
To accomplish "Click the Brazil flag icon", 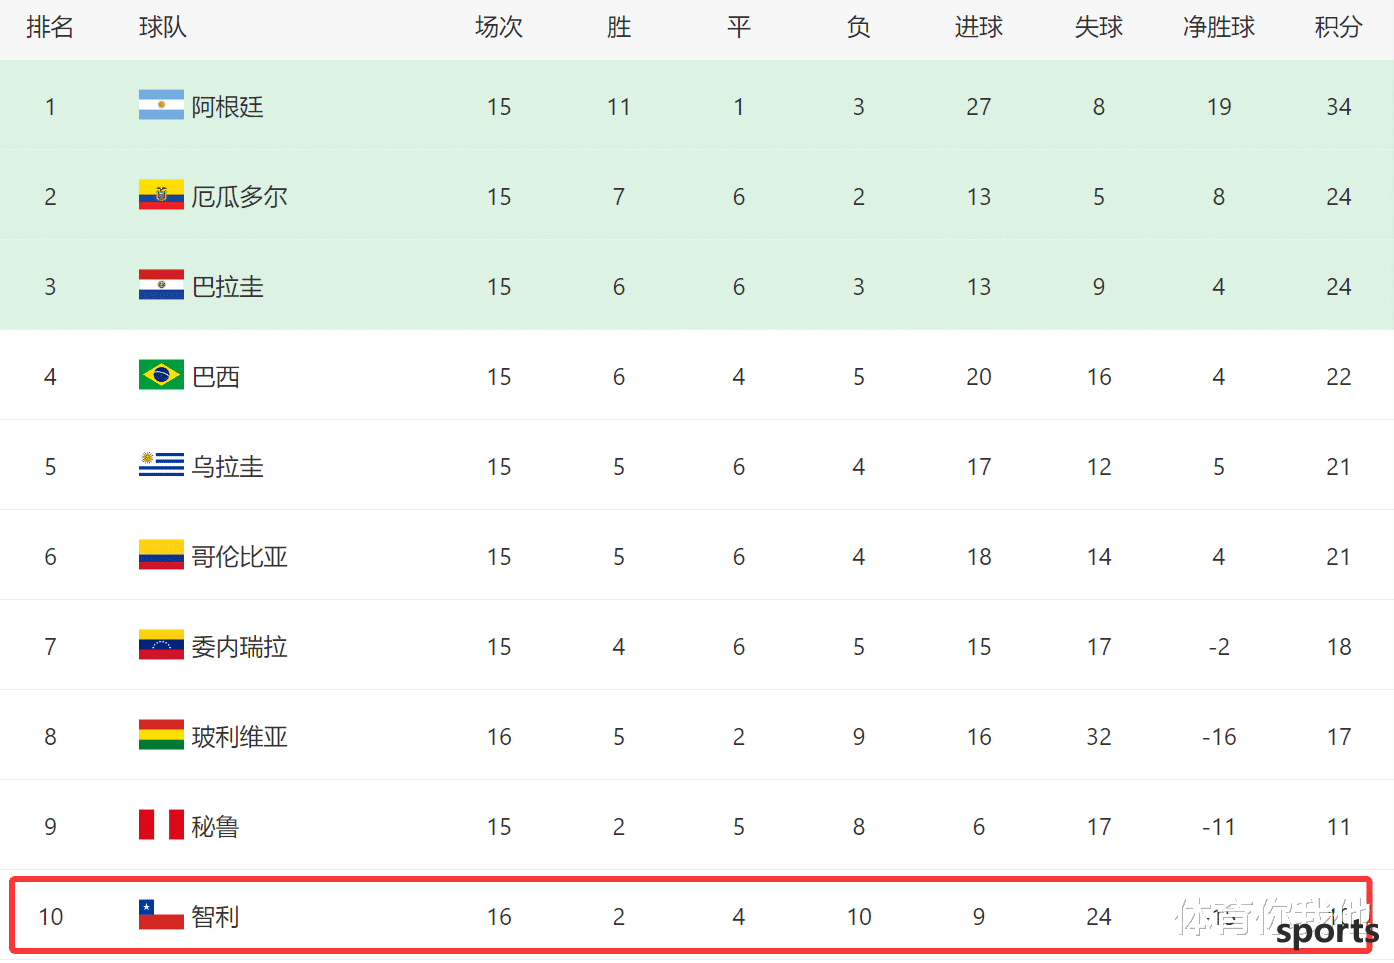I will [161, 375].
